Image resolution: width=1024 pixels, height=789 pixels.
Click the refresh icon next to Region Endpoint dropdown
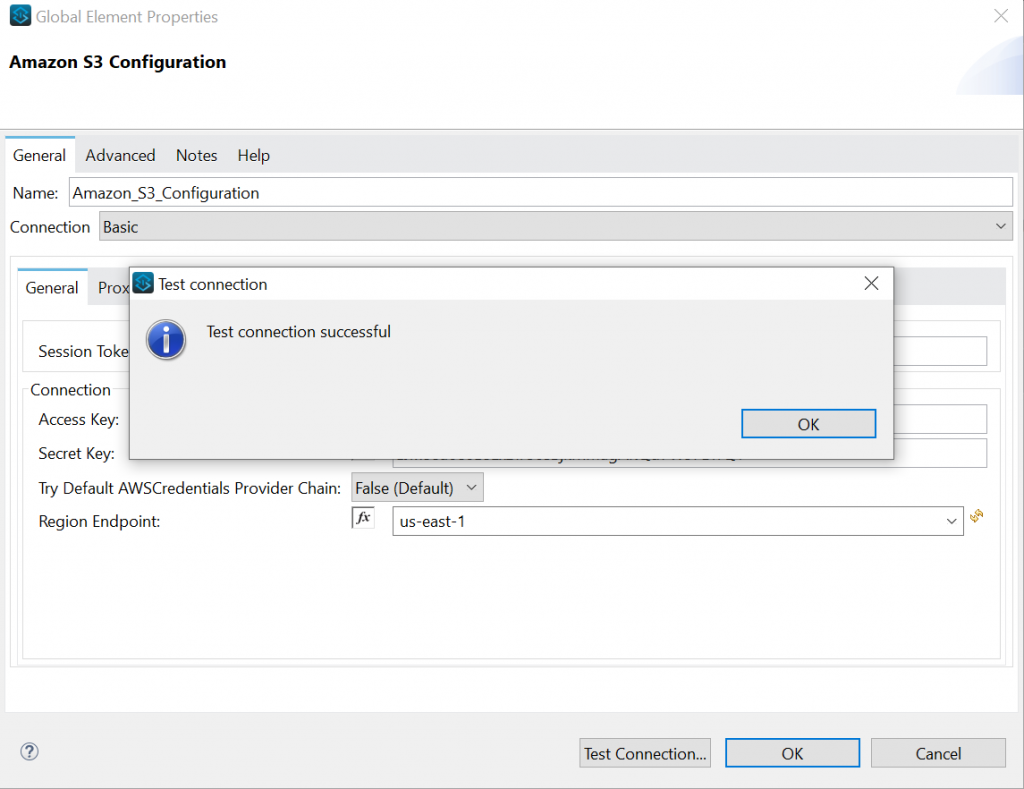click(977, 517)
